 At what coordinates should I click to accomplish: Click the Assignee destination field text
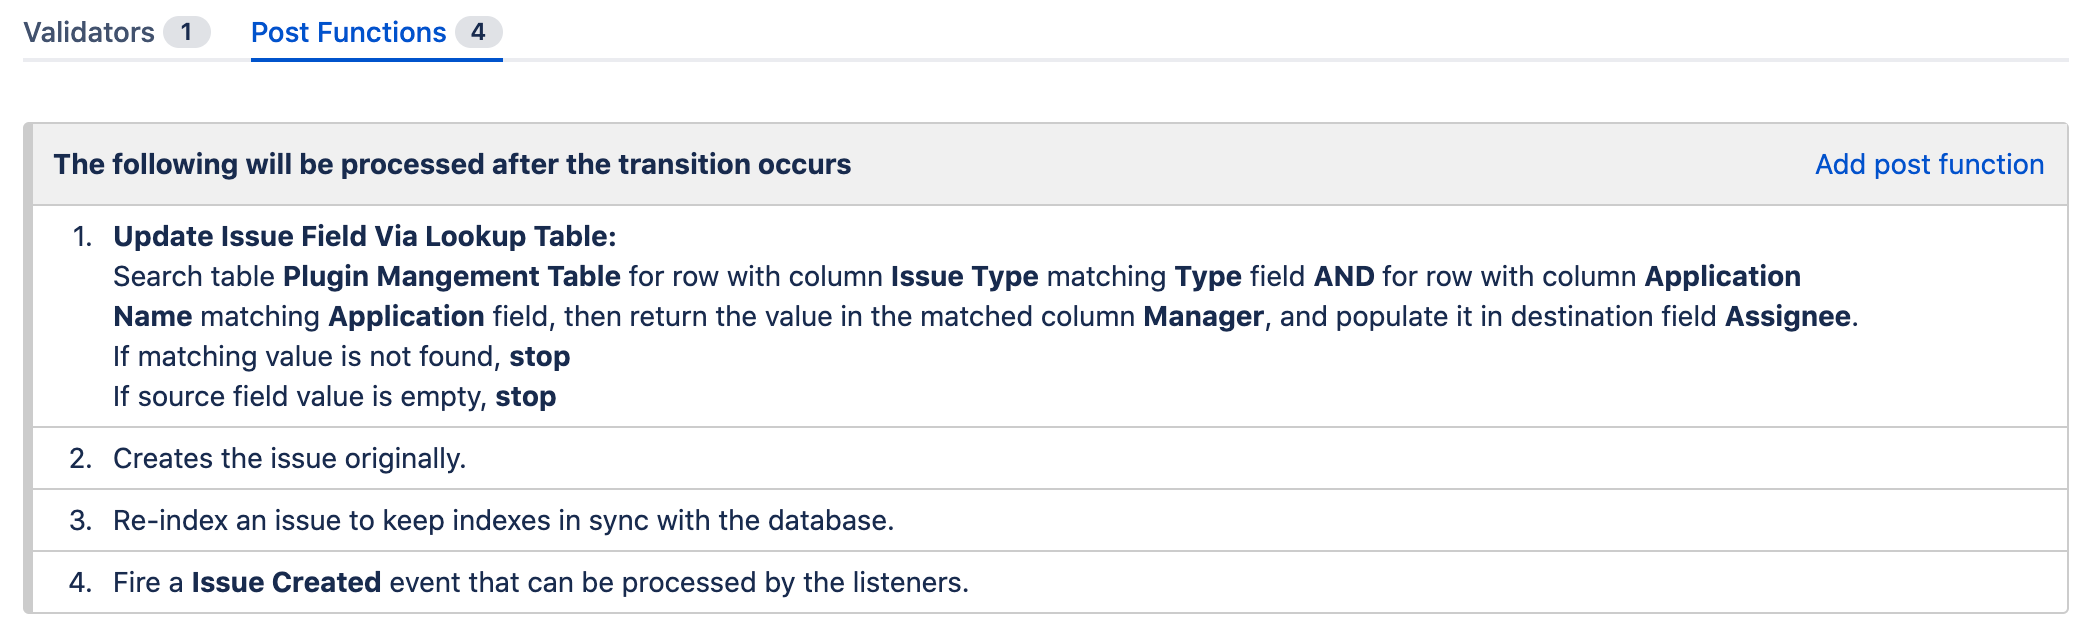1787,316
